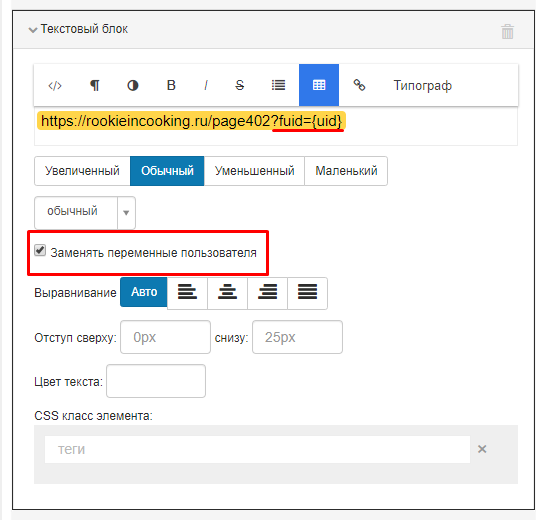The image size is (545, 520).
Task: Open the обычный style dropdown
Action: click(85, 213)
